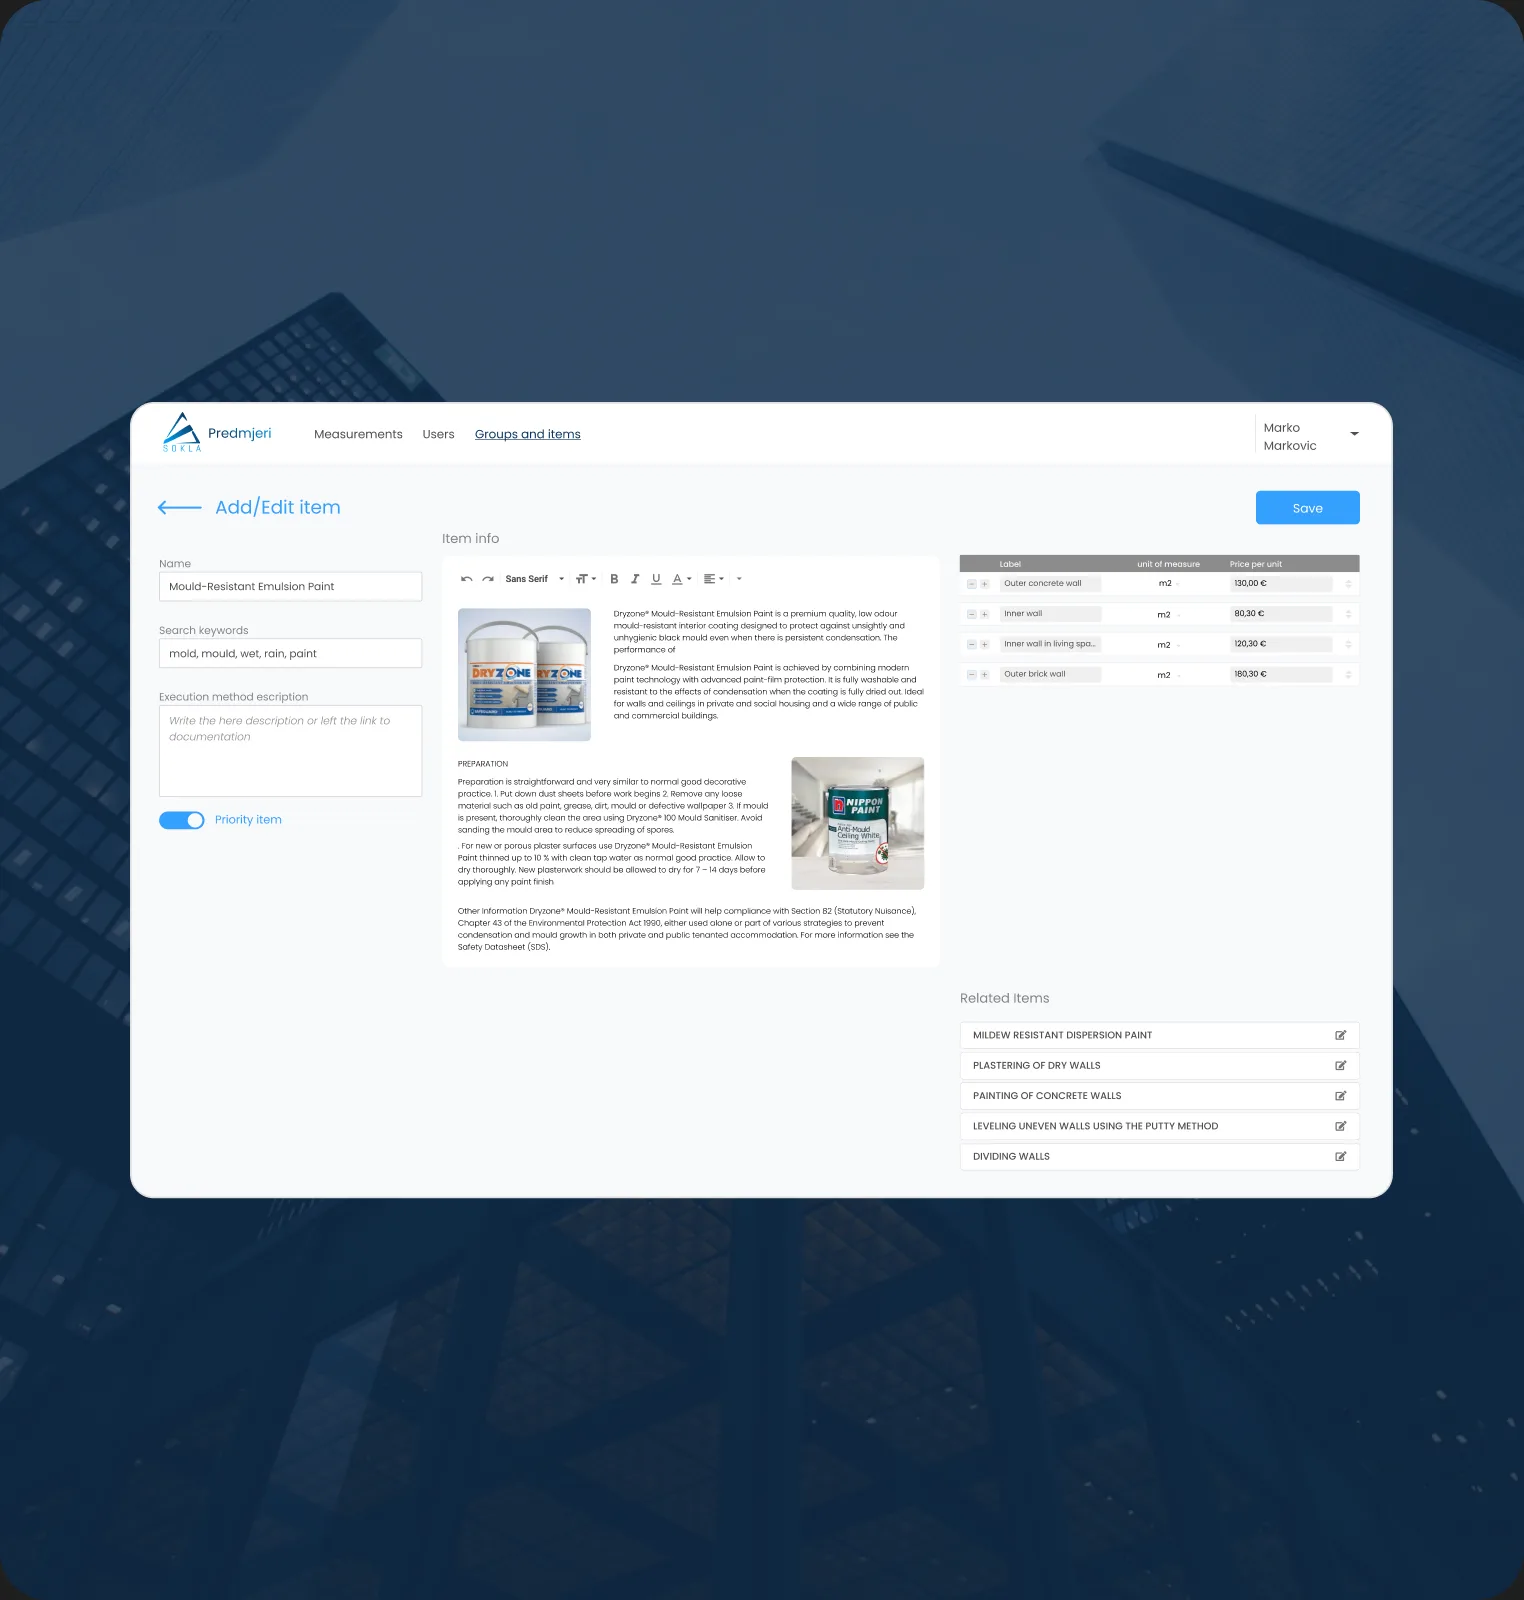Click the Inner wall label field
This screenshot has width=1524, height=1600.
tap(1050, 614)
